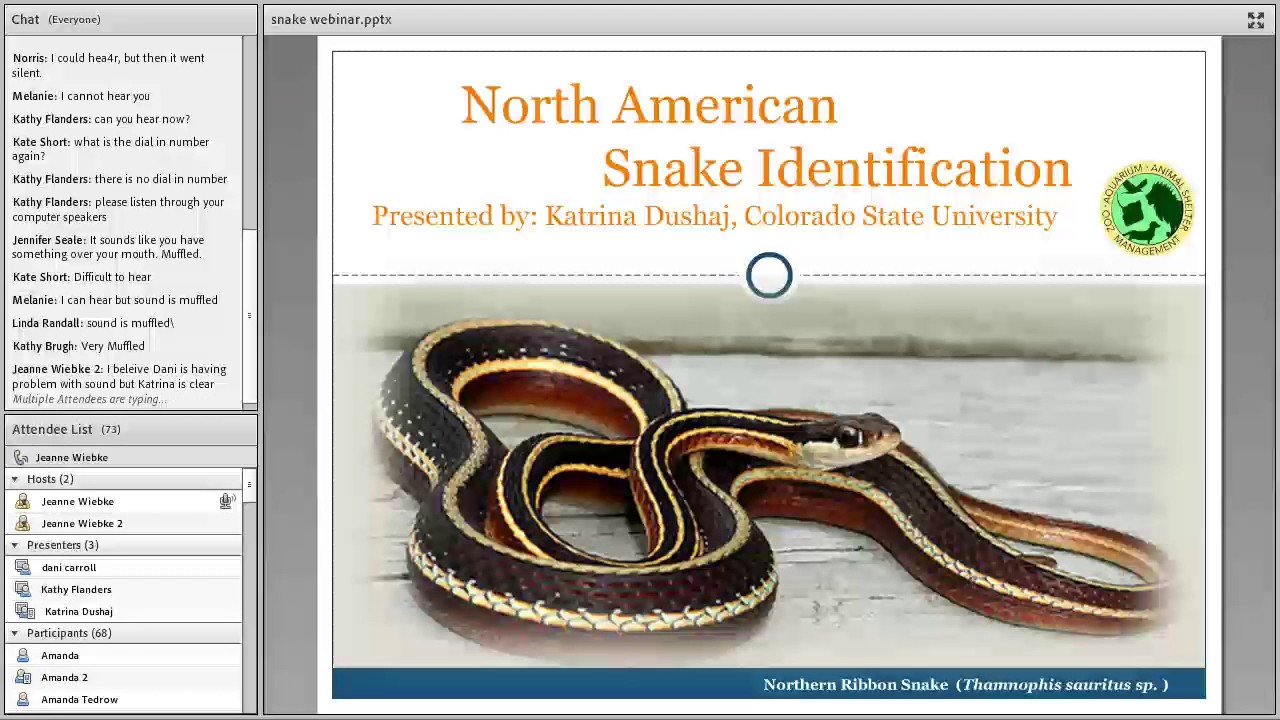Click Kathy Flanders' "can you hear now?" message
This screenshot has width=1280, height=720.
(101, 119)
